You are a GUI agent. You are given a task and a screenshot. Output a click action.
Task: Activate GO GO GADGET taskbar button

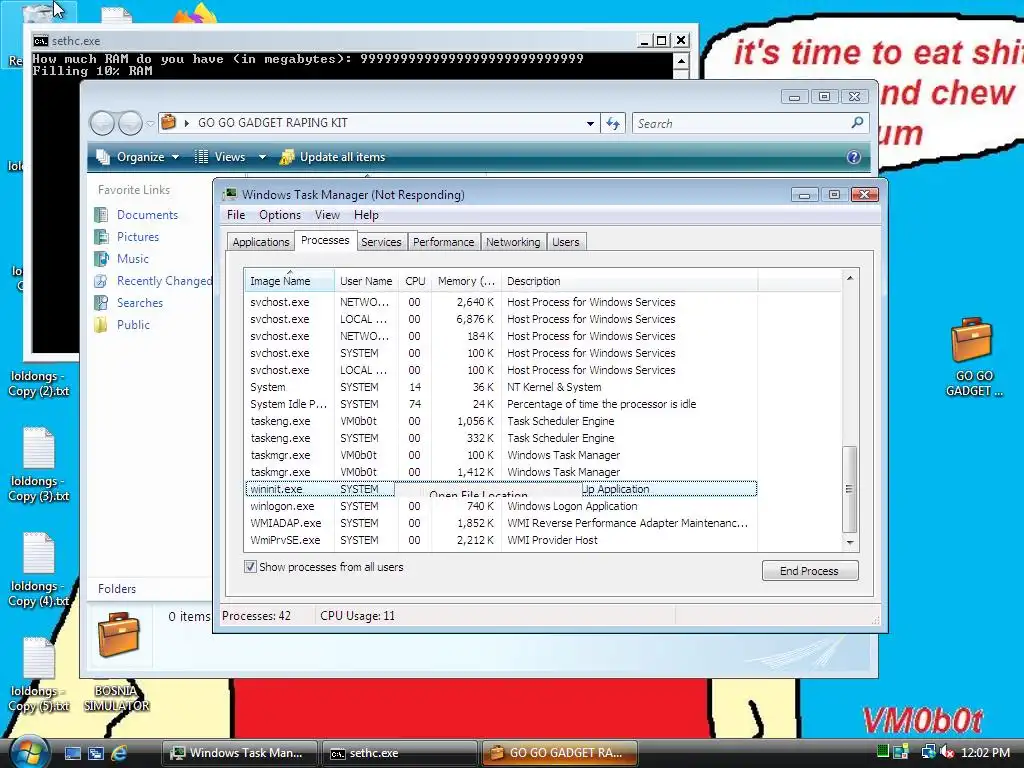(559, 753)
